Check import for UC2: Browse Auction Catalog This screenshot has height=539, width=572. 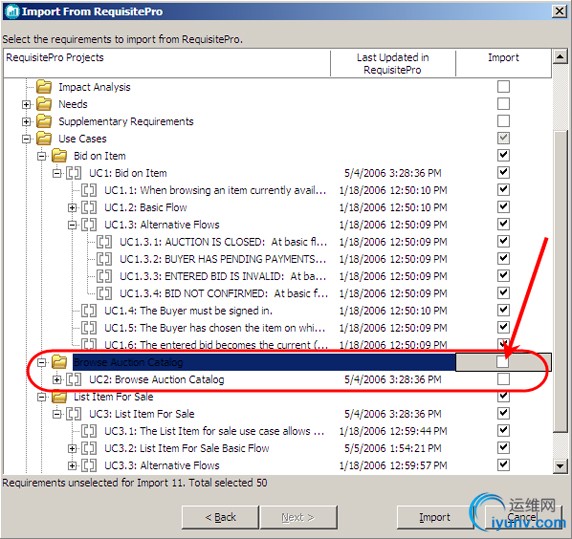coord(503,379)
